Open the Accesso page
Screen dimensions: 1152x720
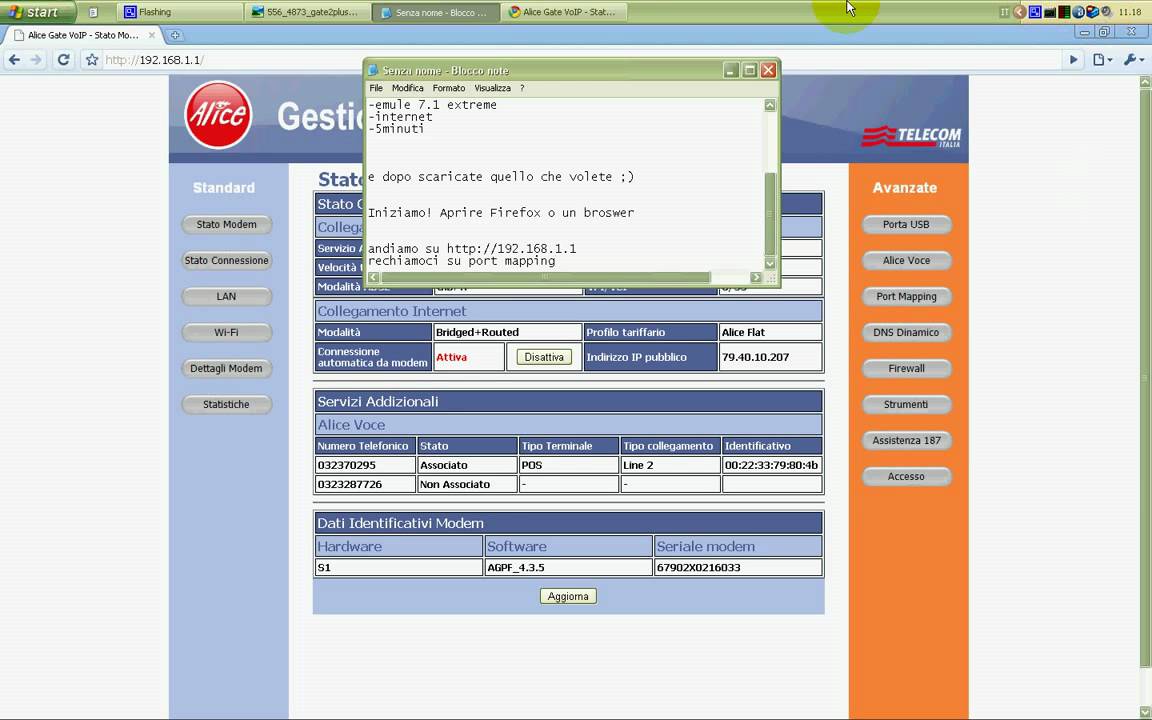[x=906, y=476]
